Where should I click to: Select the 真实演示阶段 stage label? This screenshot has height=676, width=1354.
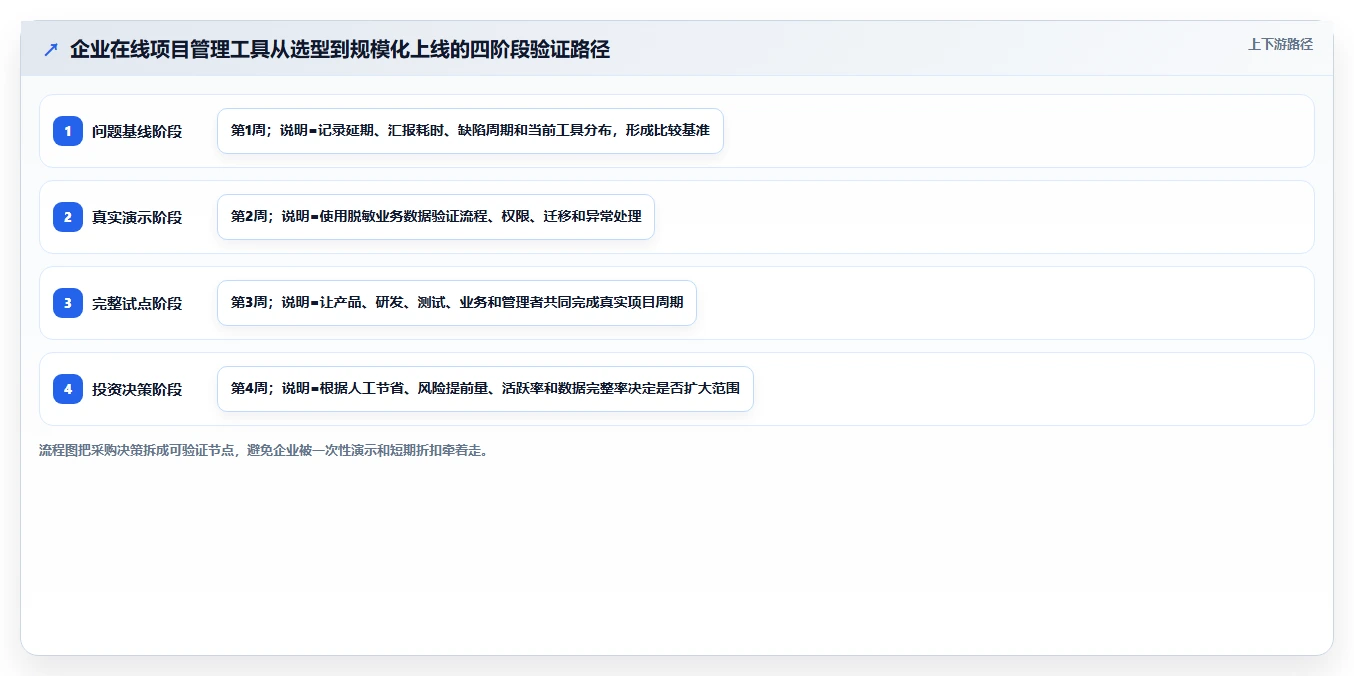(137, 217)
